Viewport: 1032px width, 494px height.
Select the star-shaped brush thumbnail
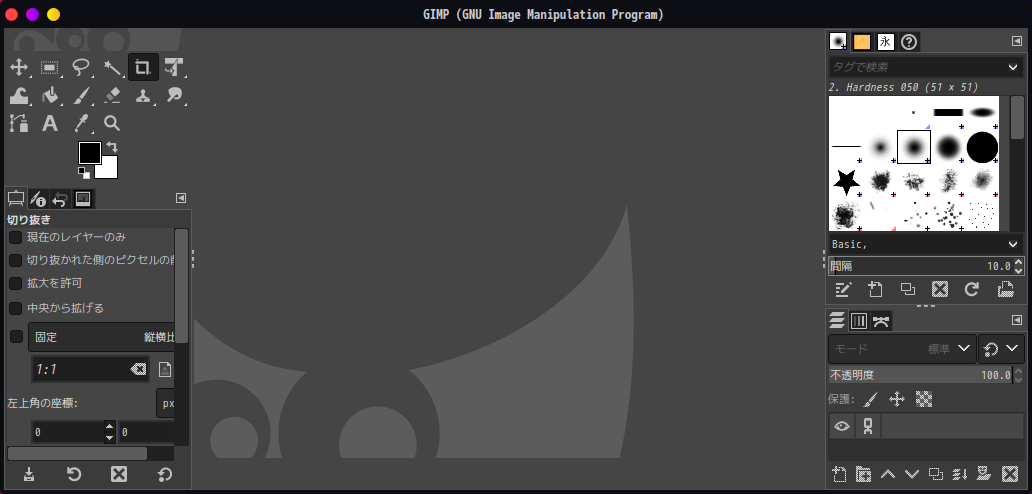846,182
